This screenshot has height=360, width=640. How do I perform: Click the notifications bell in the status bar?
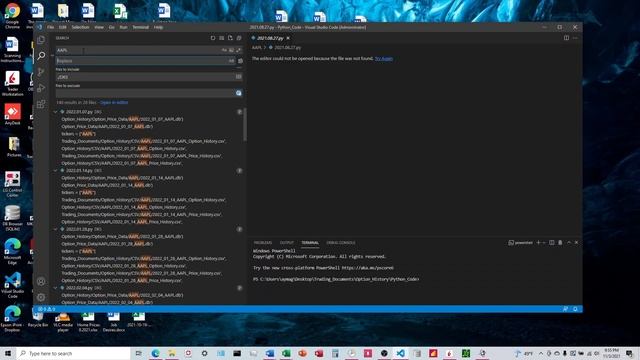(575, 309)
